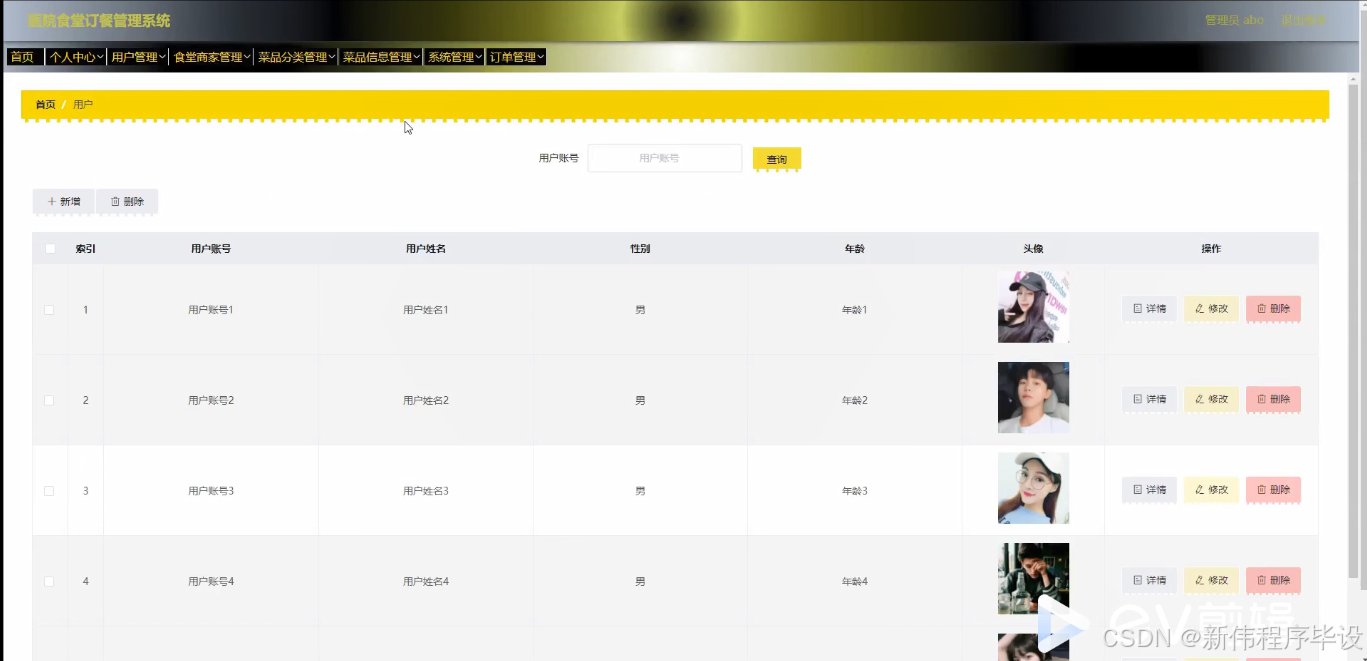The width and height of the screenshot is (1367, 661).
Task: Click the 年龄 column header
Action: coord(855,248)
